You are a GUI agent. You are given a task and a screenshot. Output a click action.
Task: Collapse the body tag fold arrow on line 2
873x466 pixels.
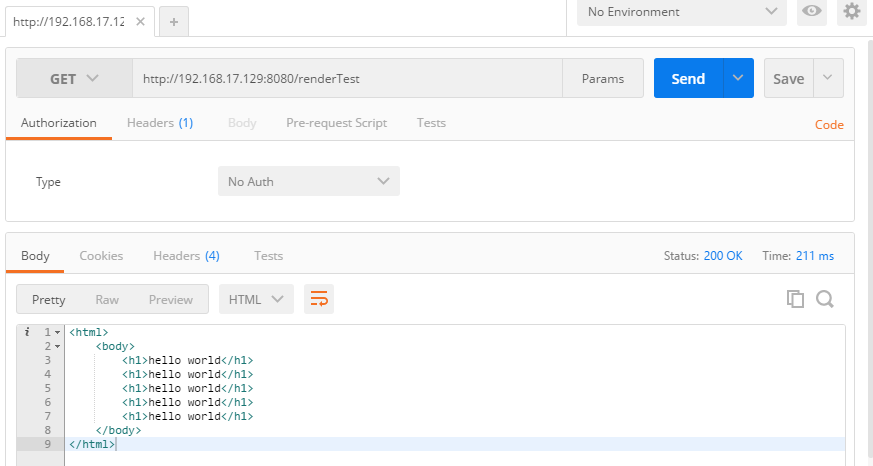(58, 346)
